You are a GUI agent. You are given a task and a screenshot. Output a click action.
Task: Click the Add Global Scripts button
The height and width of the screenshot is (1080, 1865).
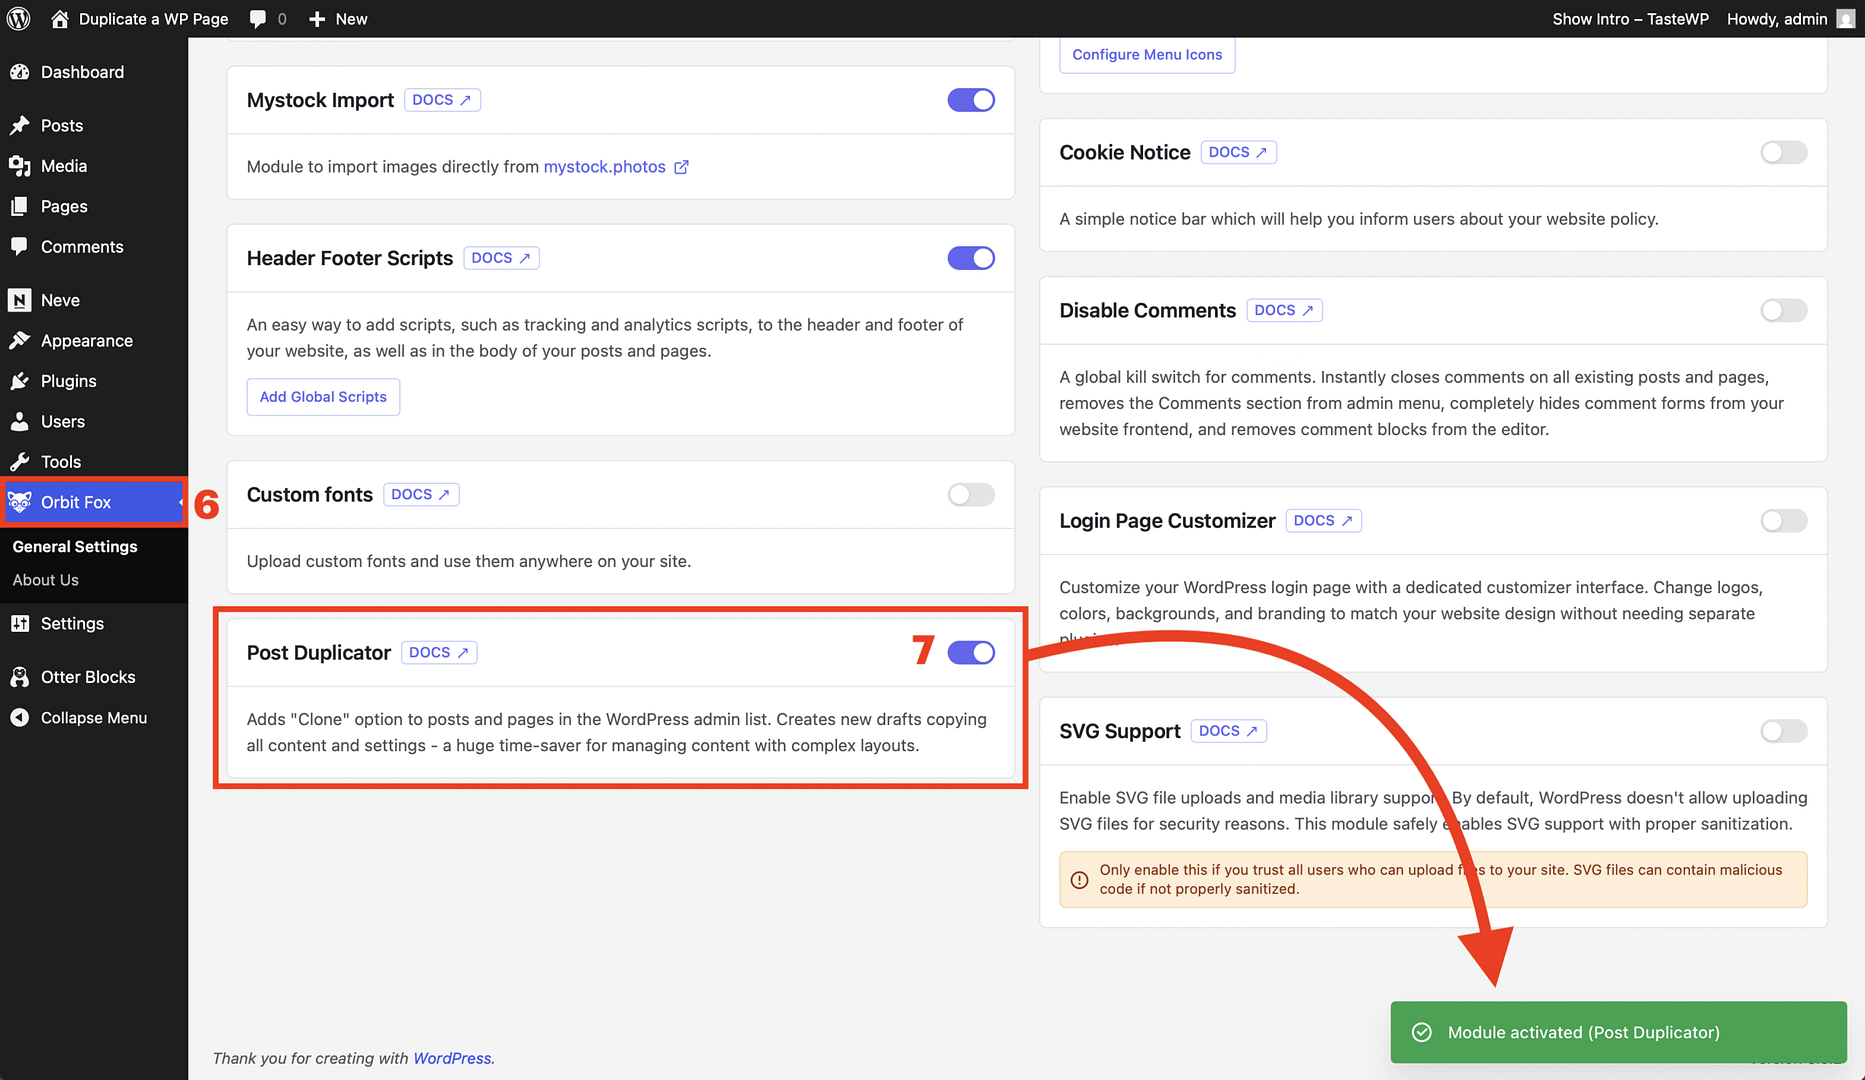pos(323,397)
